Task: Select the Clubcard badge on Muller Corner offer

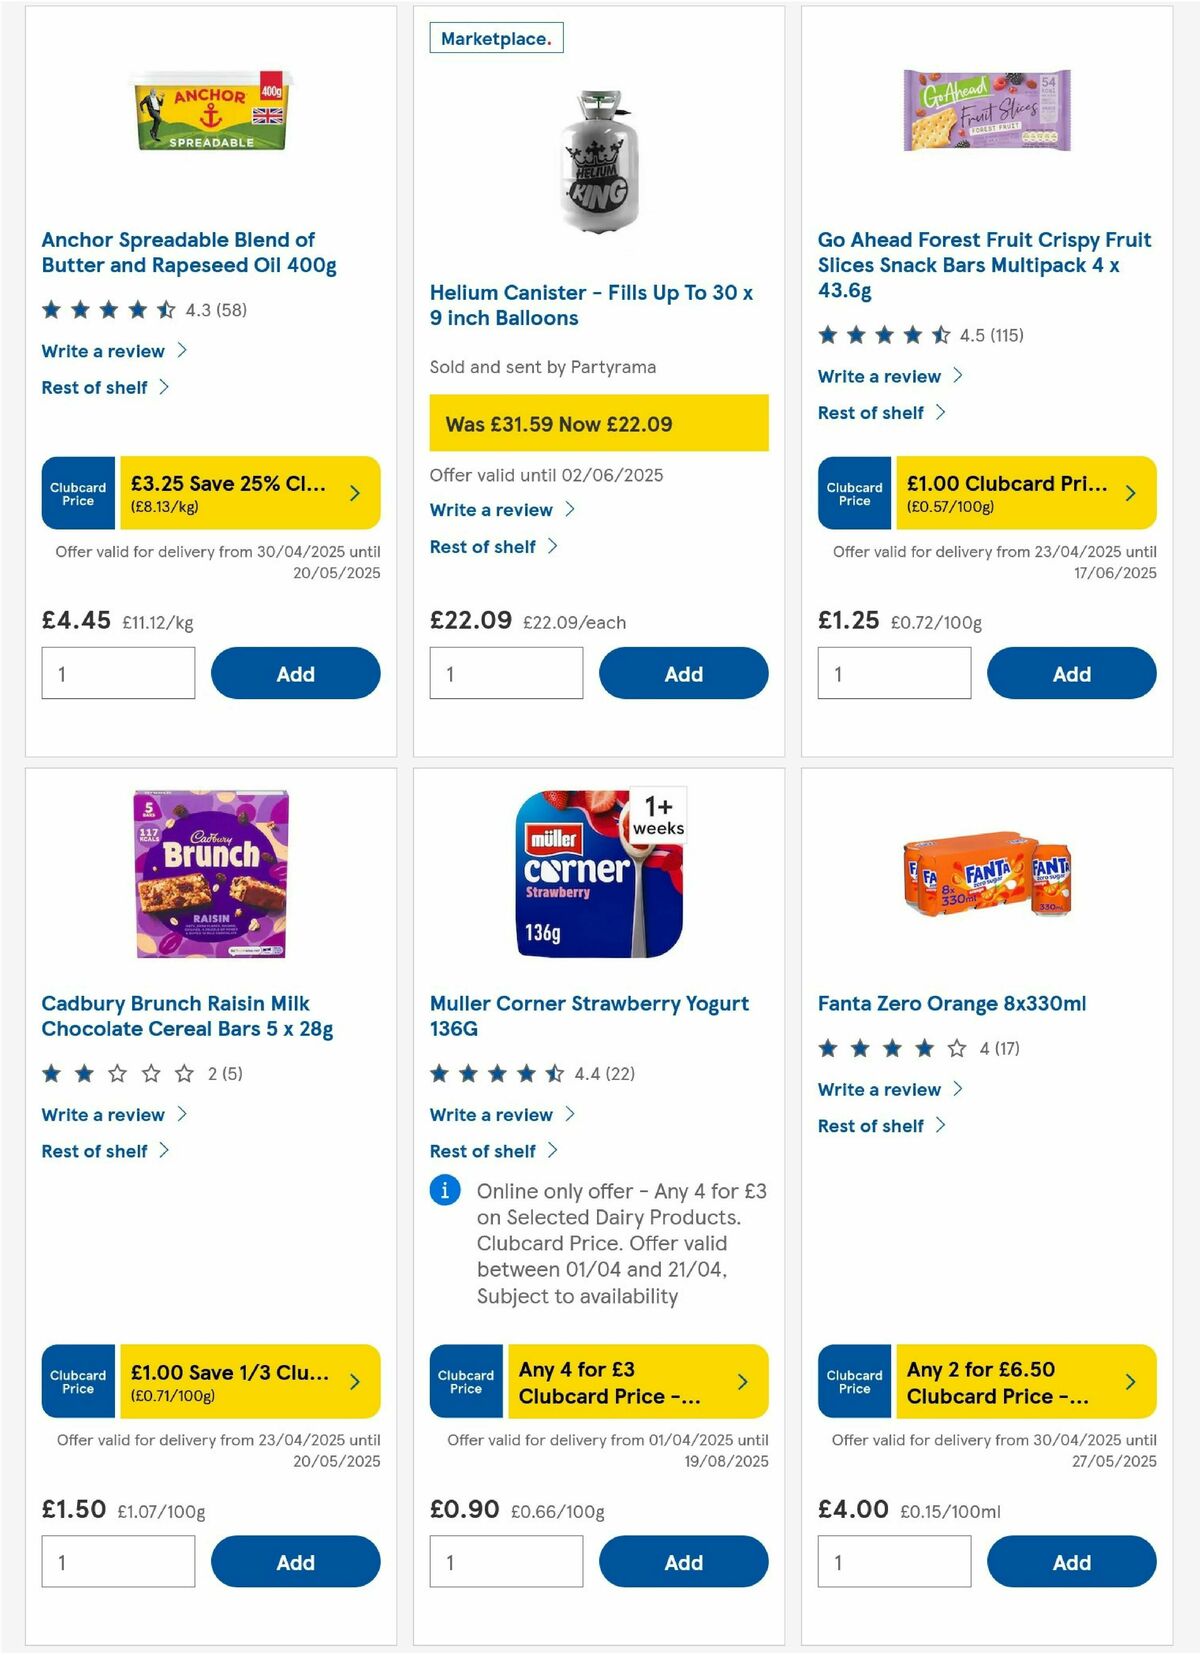Action: point(465,1381)
